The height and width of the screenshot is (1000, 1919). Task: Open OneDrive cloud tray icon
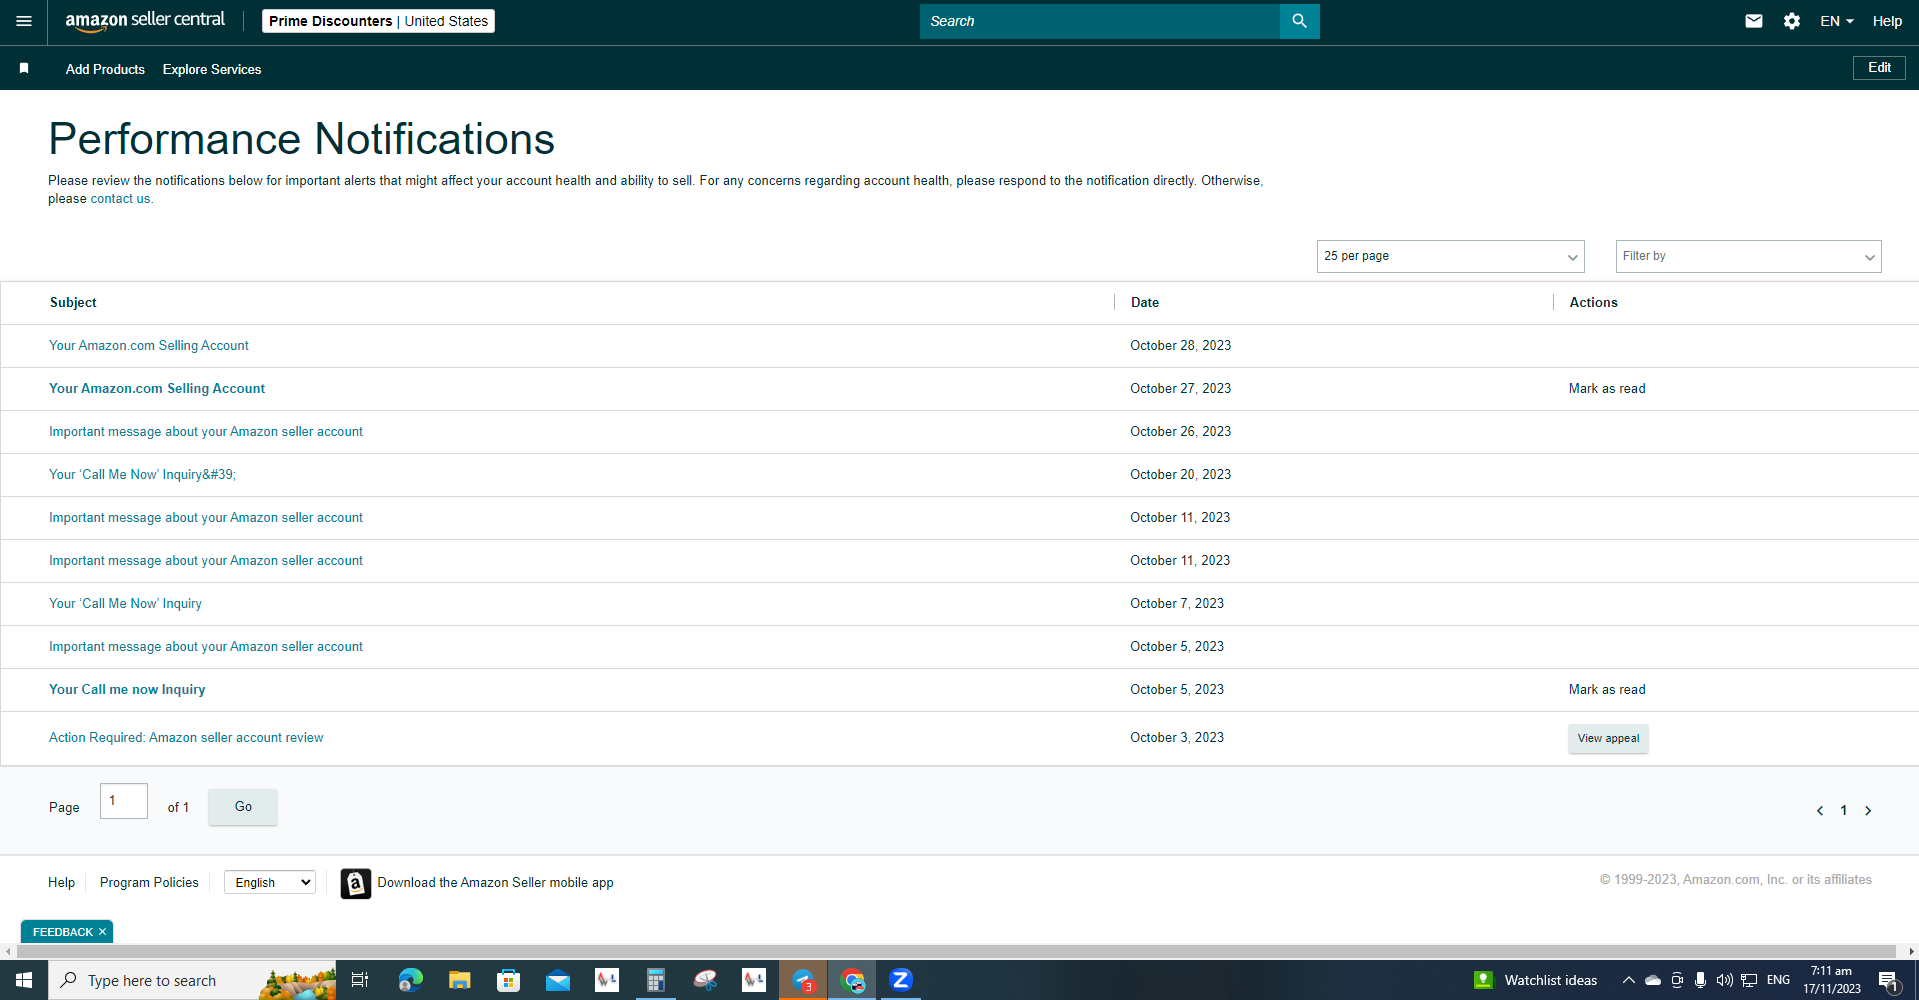click(1653, 980)
